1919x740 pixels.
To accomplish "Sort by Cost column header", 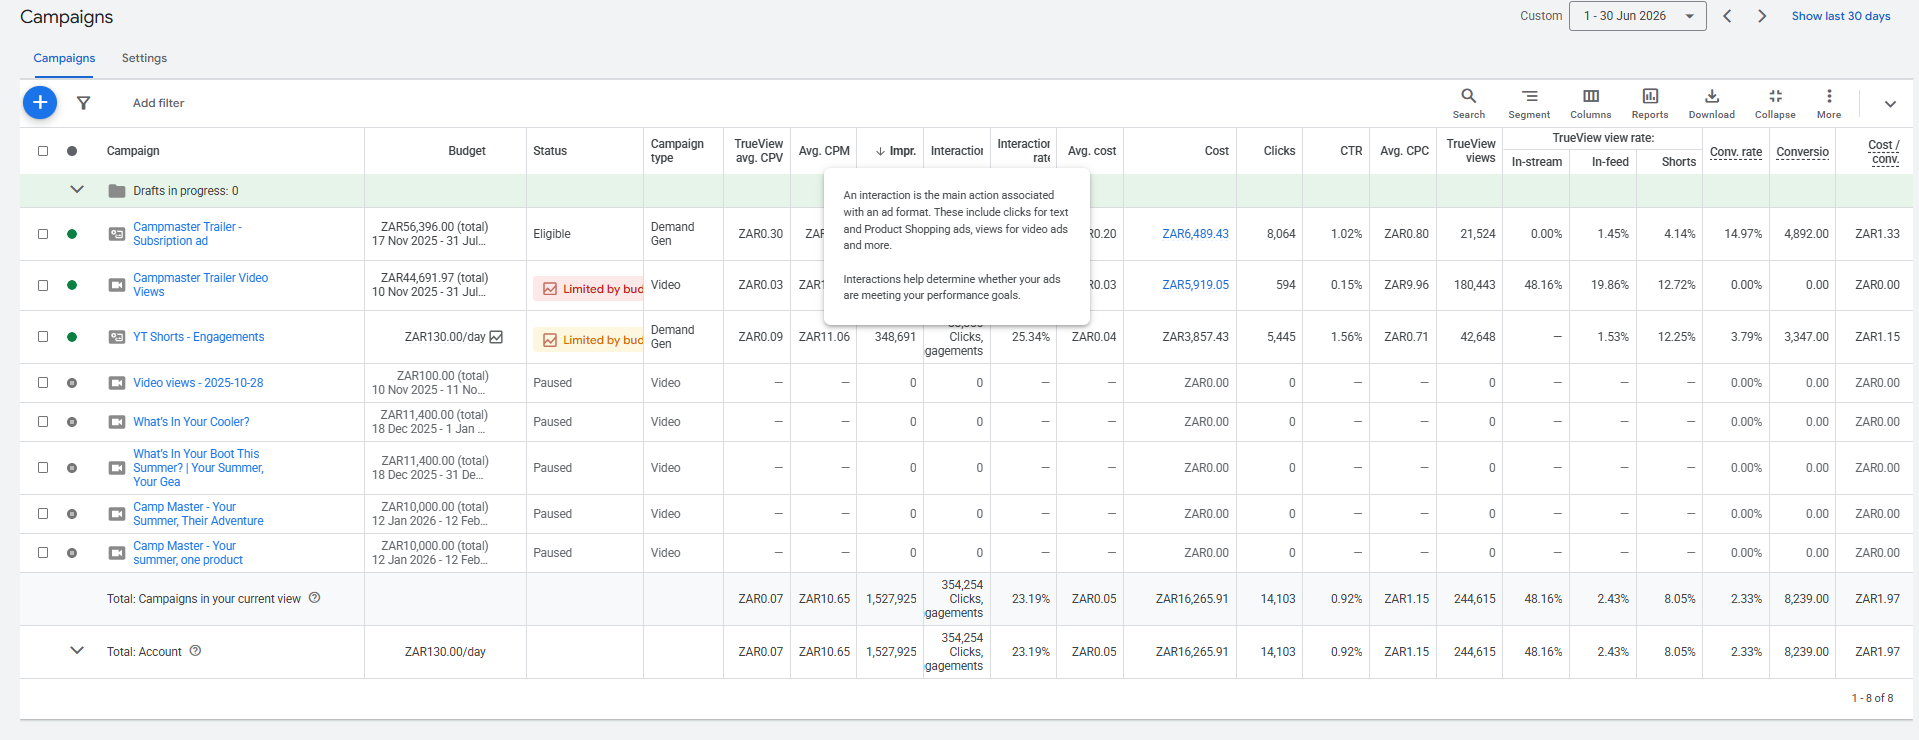I will click(1216, 151).
